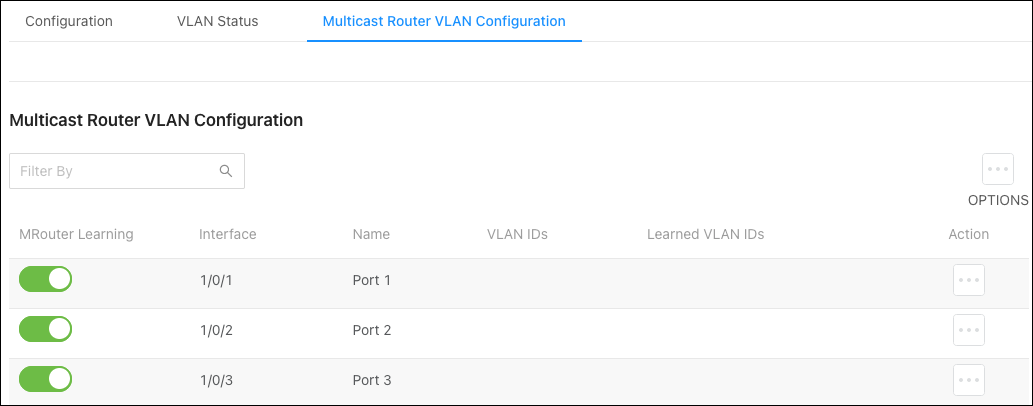The width and height of the screenshot is (1033, 406).
Task: Click the OPTIONS label text
Action: coord(997,200)
